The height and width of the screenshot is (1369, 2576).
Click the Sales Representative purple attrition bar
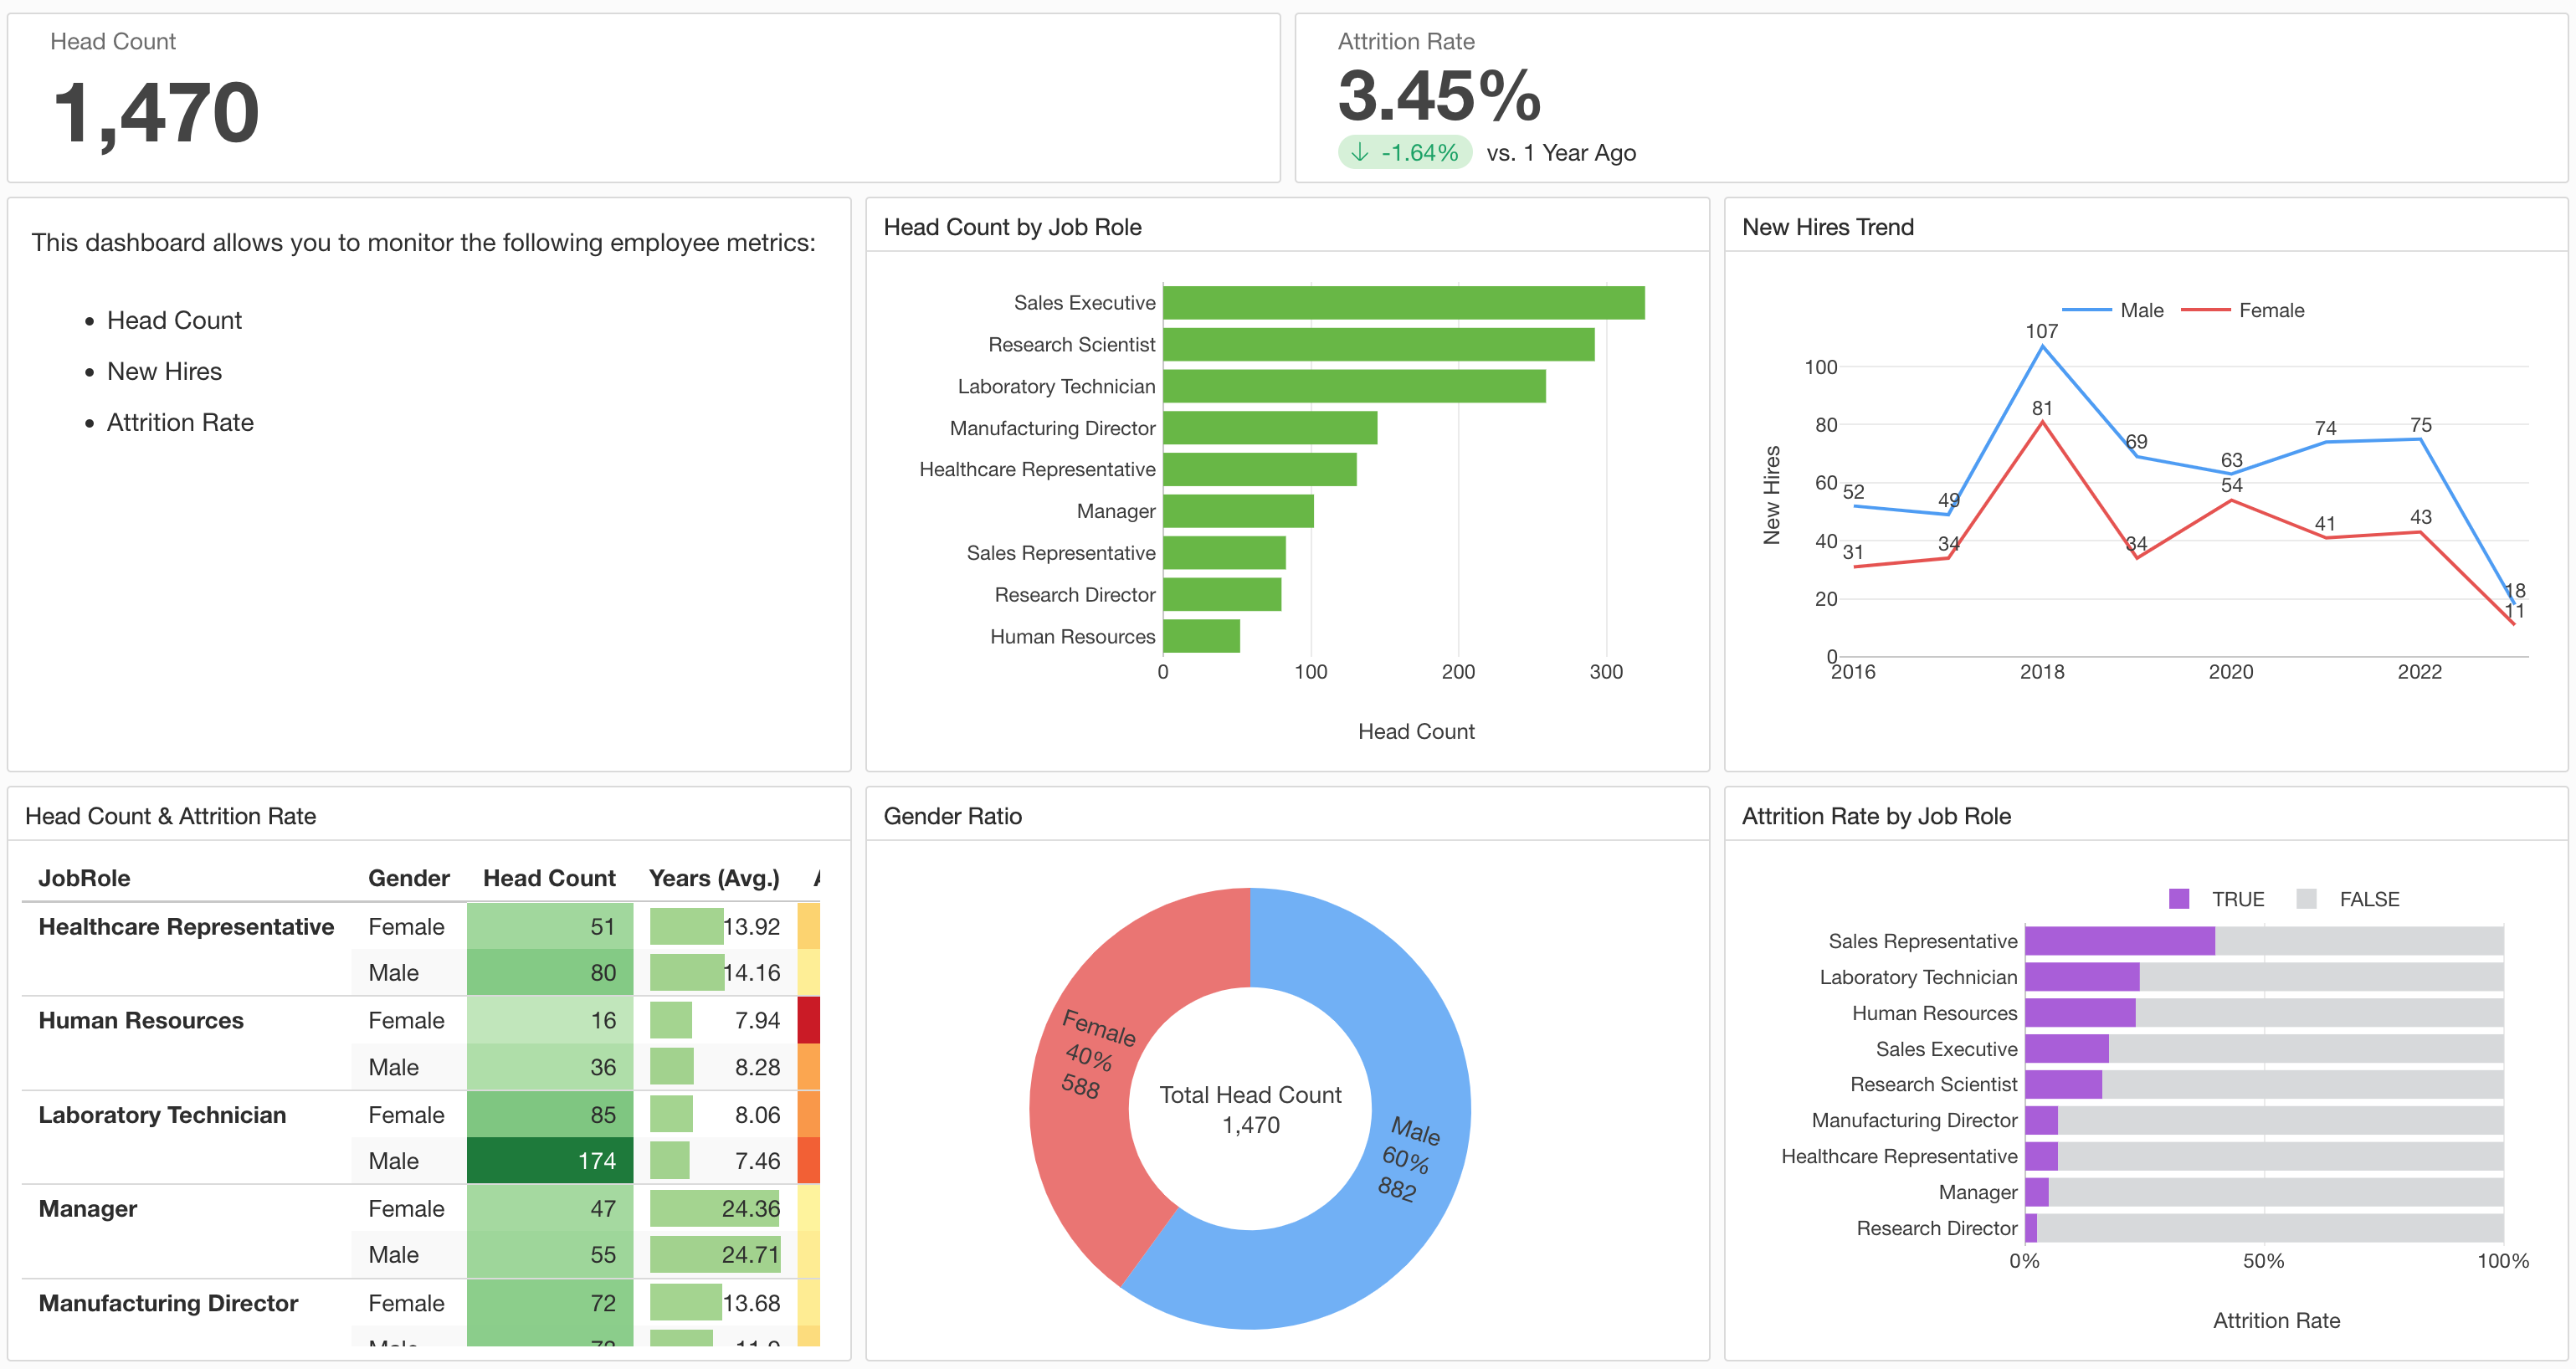point(2120,941)
